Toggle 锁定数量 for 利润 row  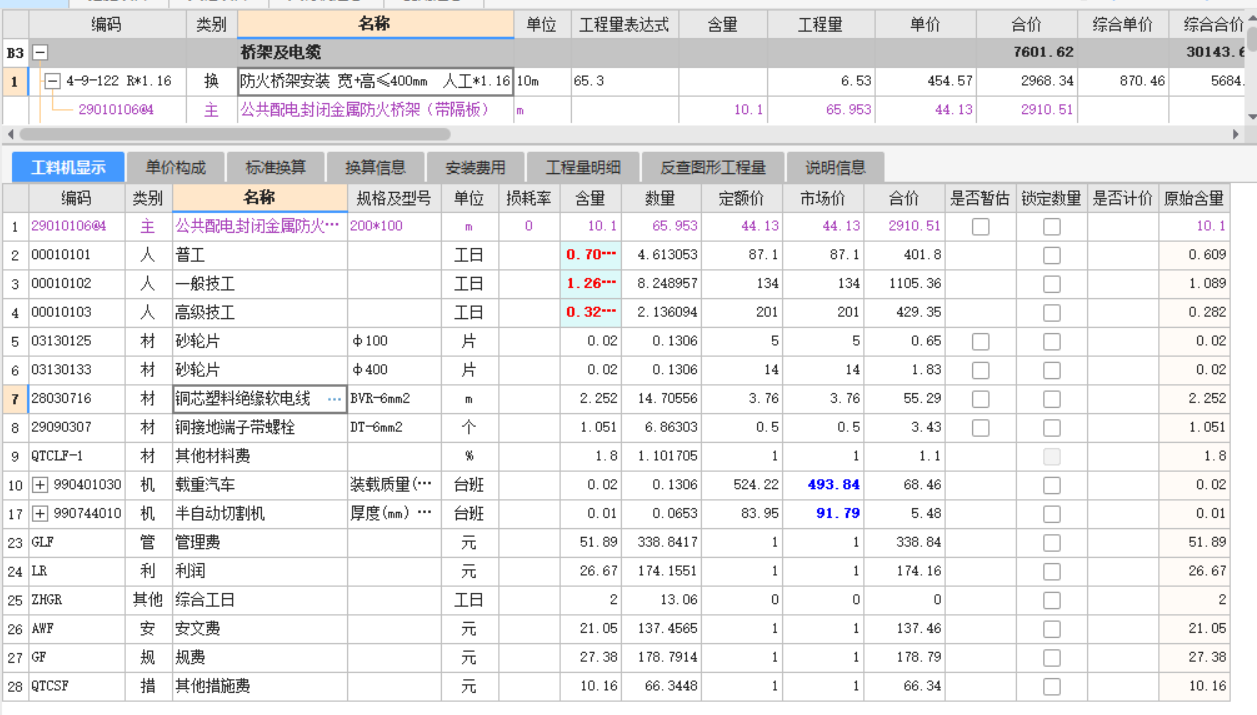point(1052,572)
